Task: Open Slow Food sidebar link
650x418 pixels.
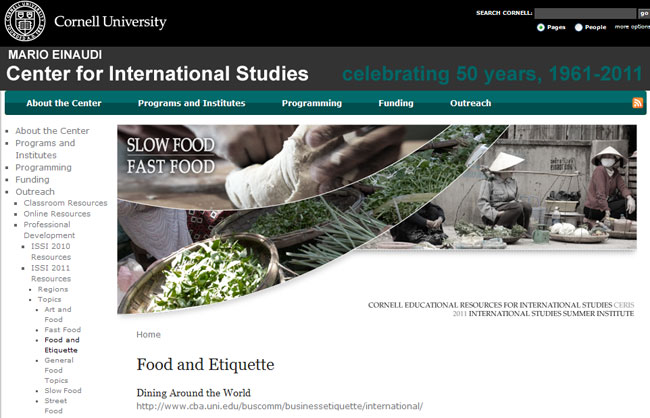Action: pyautogui.click(x=63, y=391)
